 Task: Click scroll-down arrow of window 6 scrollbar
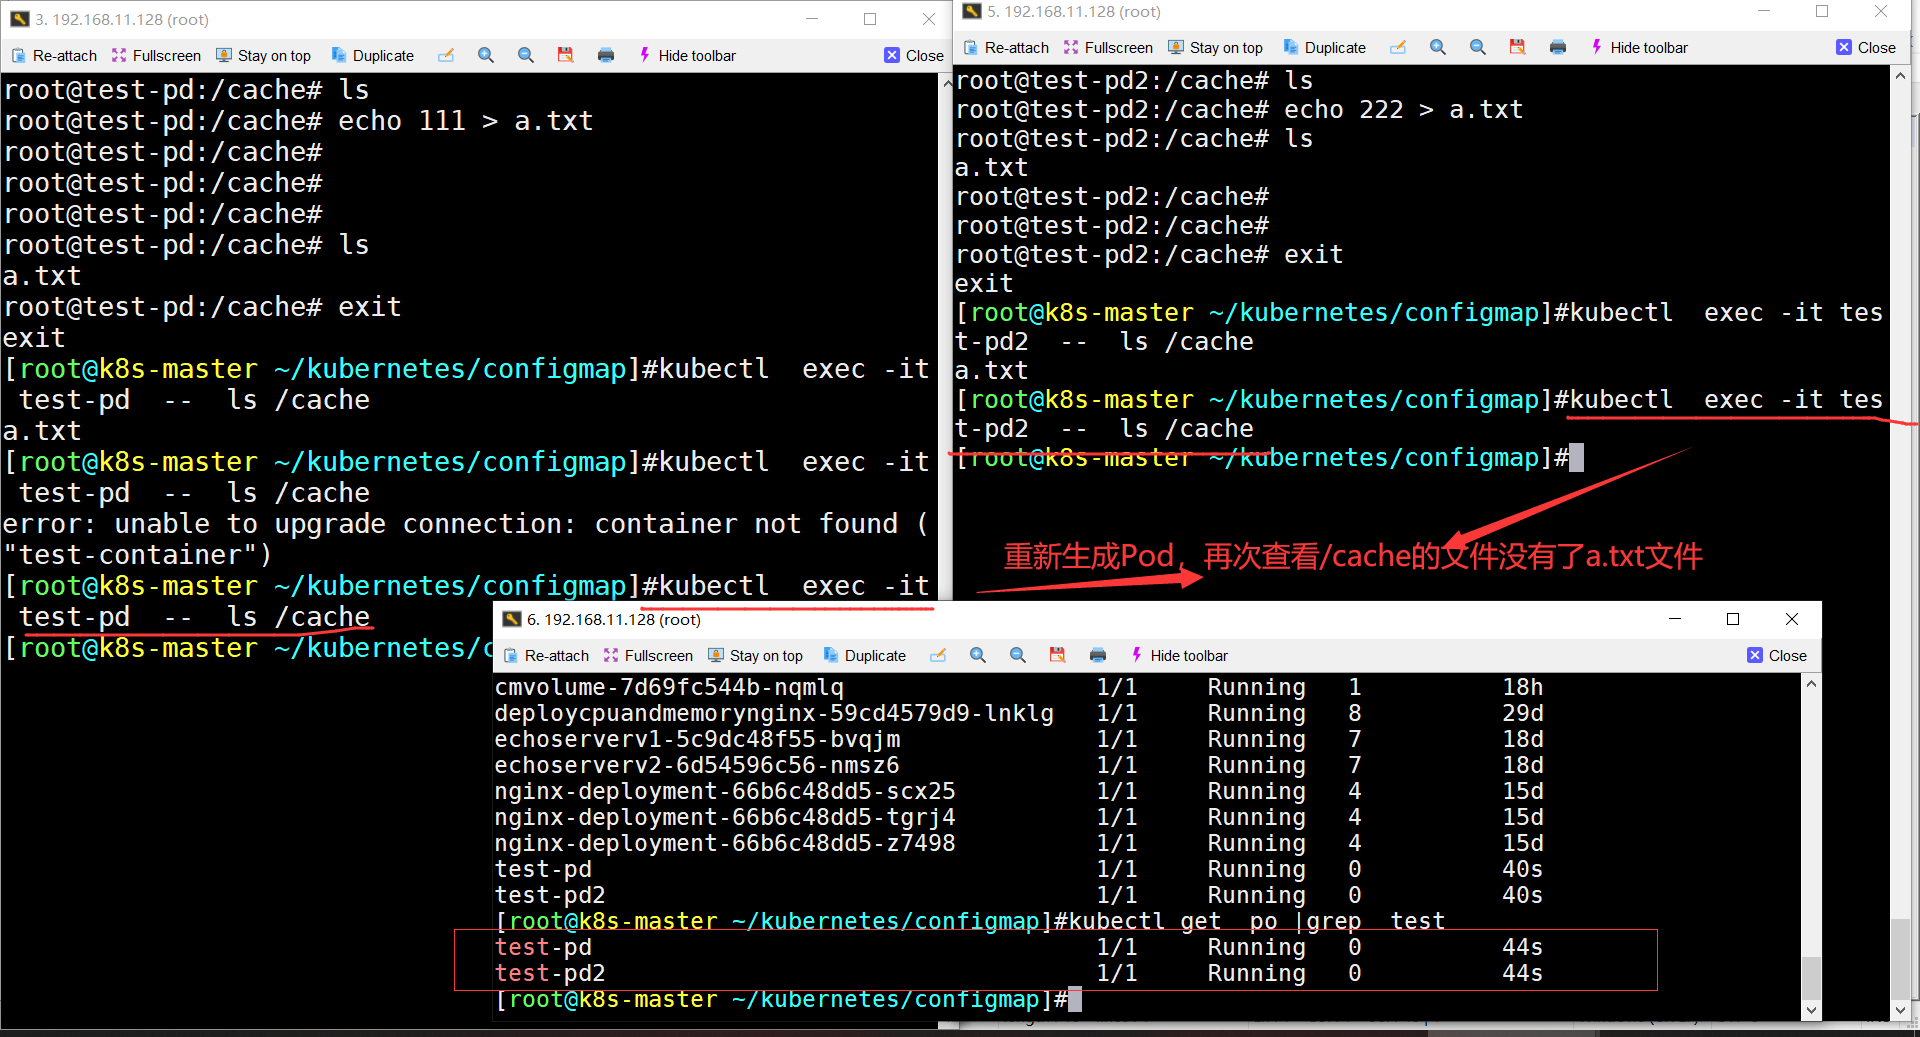pos(1810,1010)
